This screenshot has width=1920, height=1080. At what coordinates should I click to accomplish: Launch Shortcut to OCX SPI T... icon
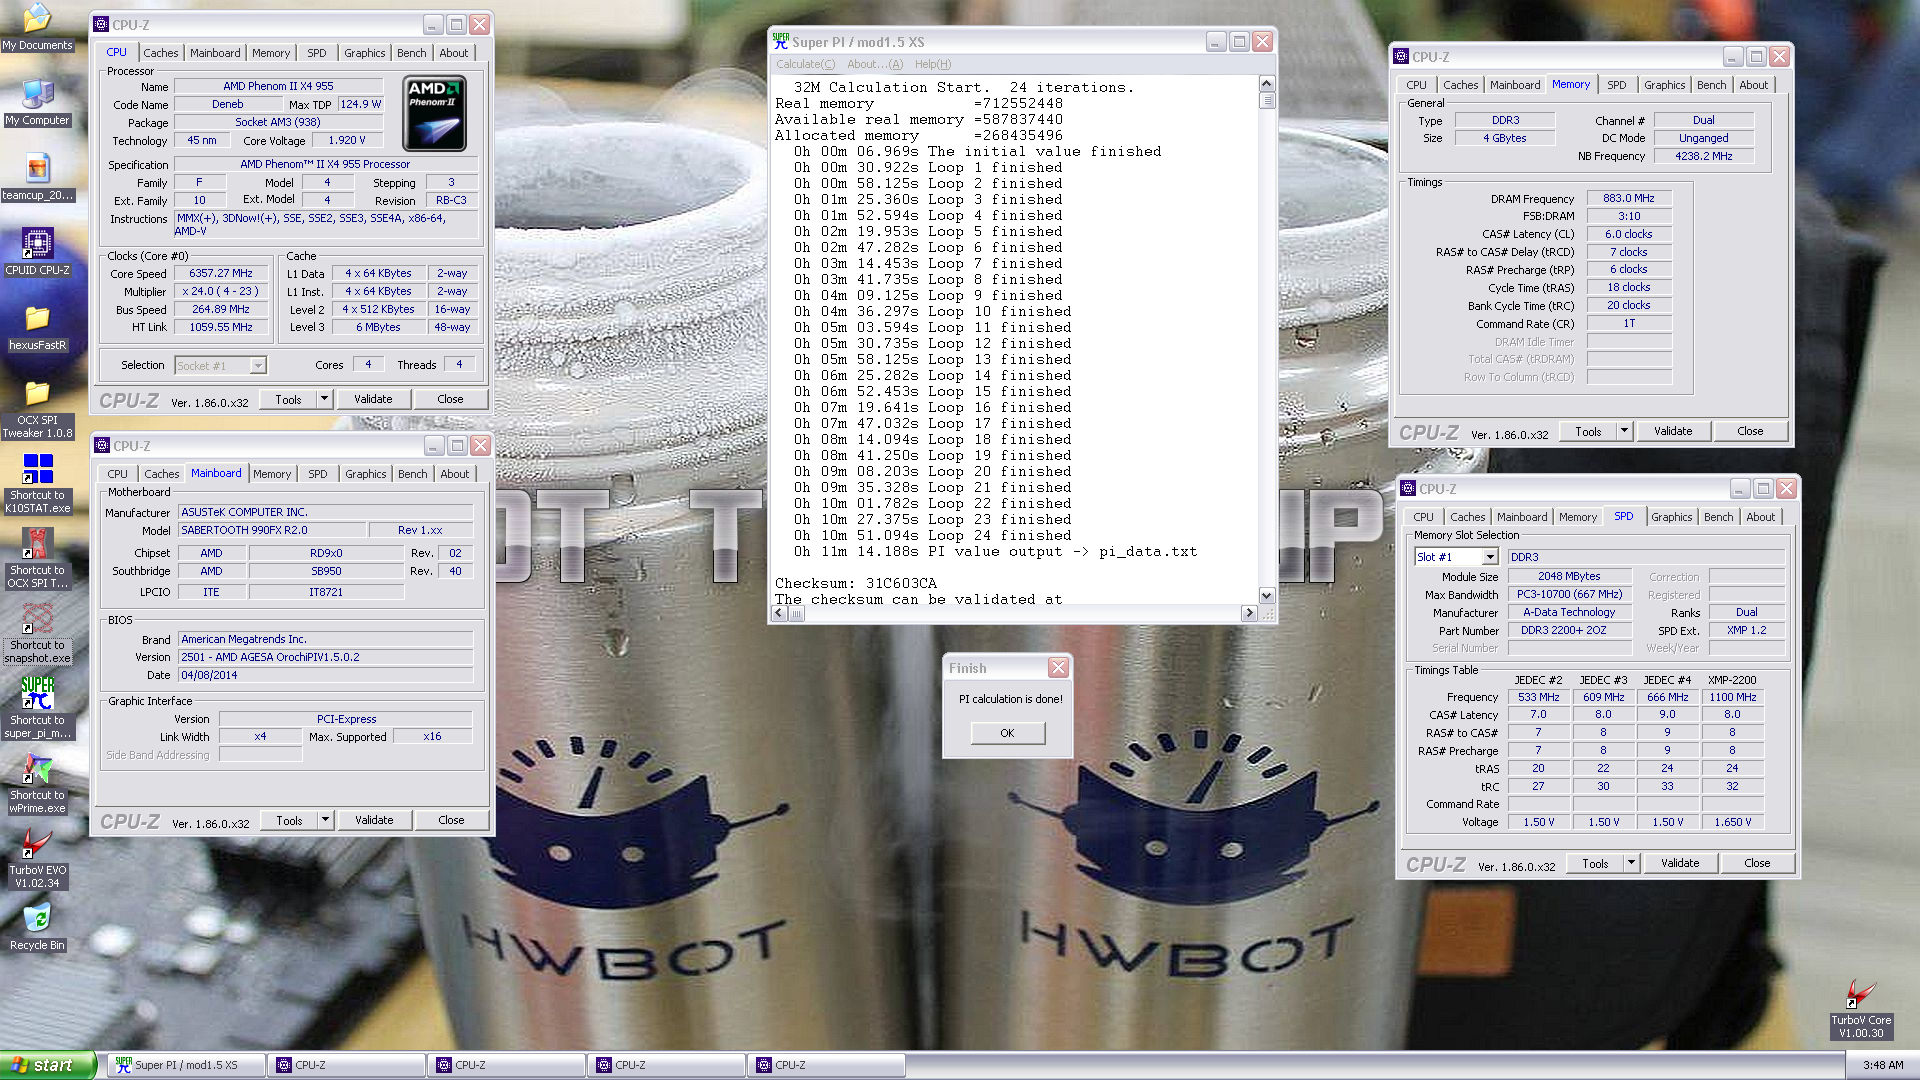(x=37, y=559)
